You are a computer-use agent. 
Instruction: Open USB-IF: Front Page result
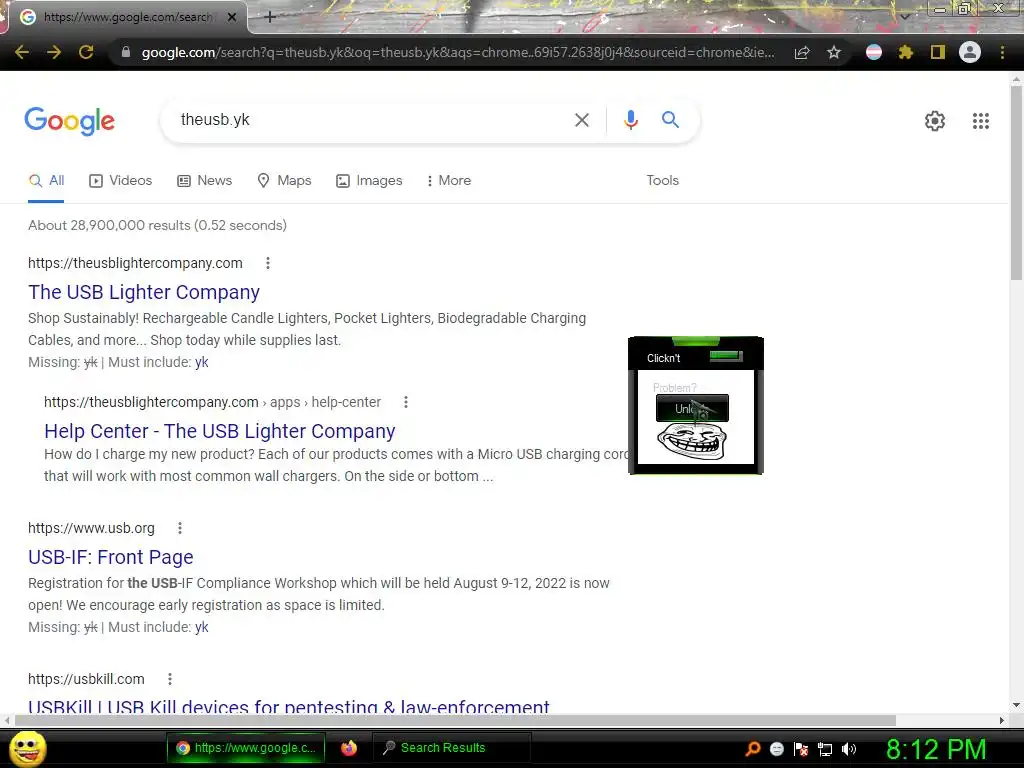(x=110, y=557)
